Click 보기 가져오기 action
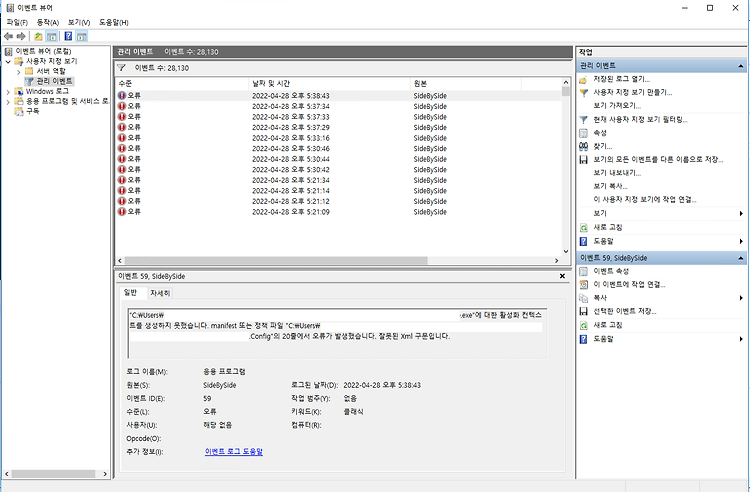The image size is (750, 492). [x=617, y=106]
